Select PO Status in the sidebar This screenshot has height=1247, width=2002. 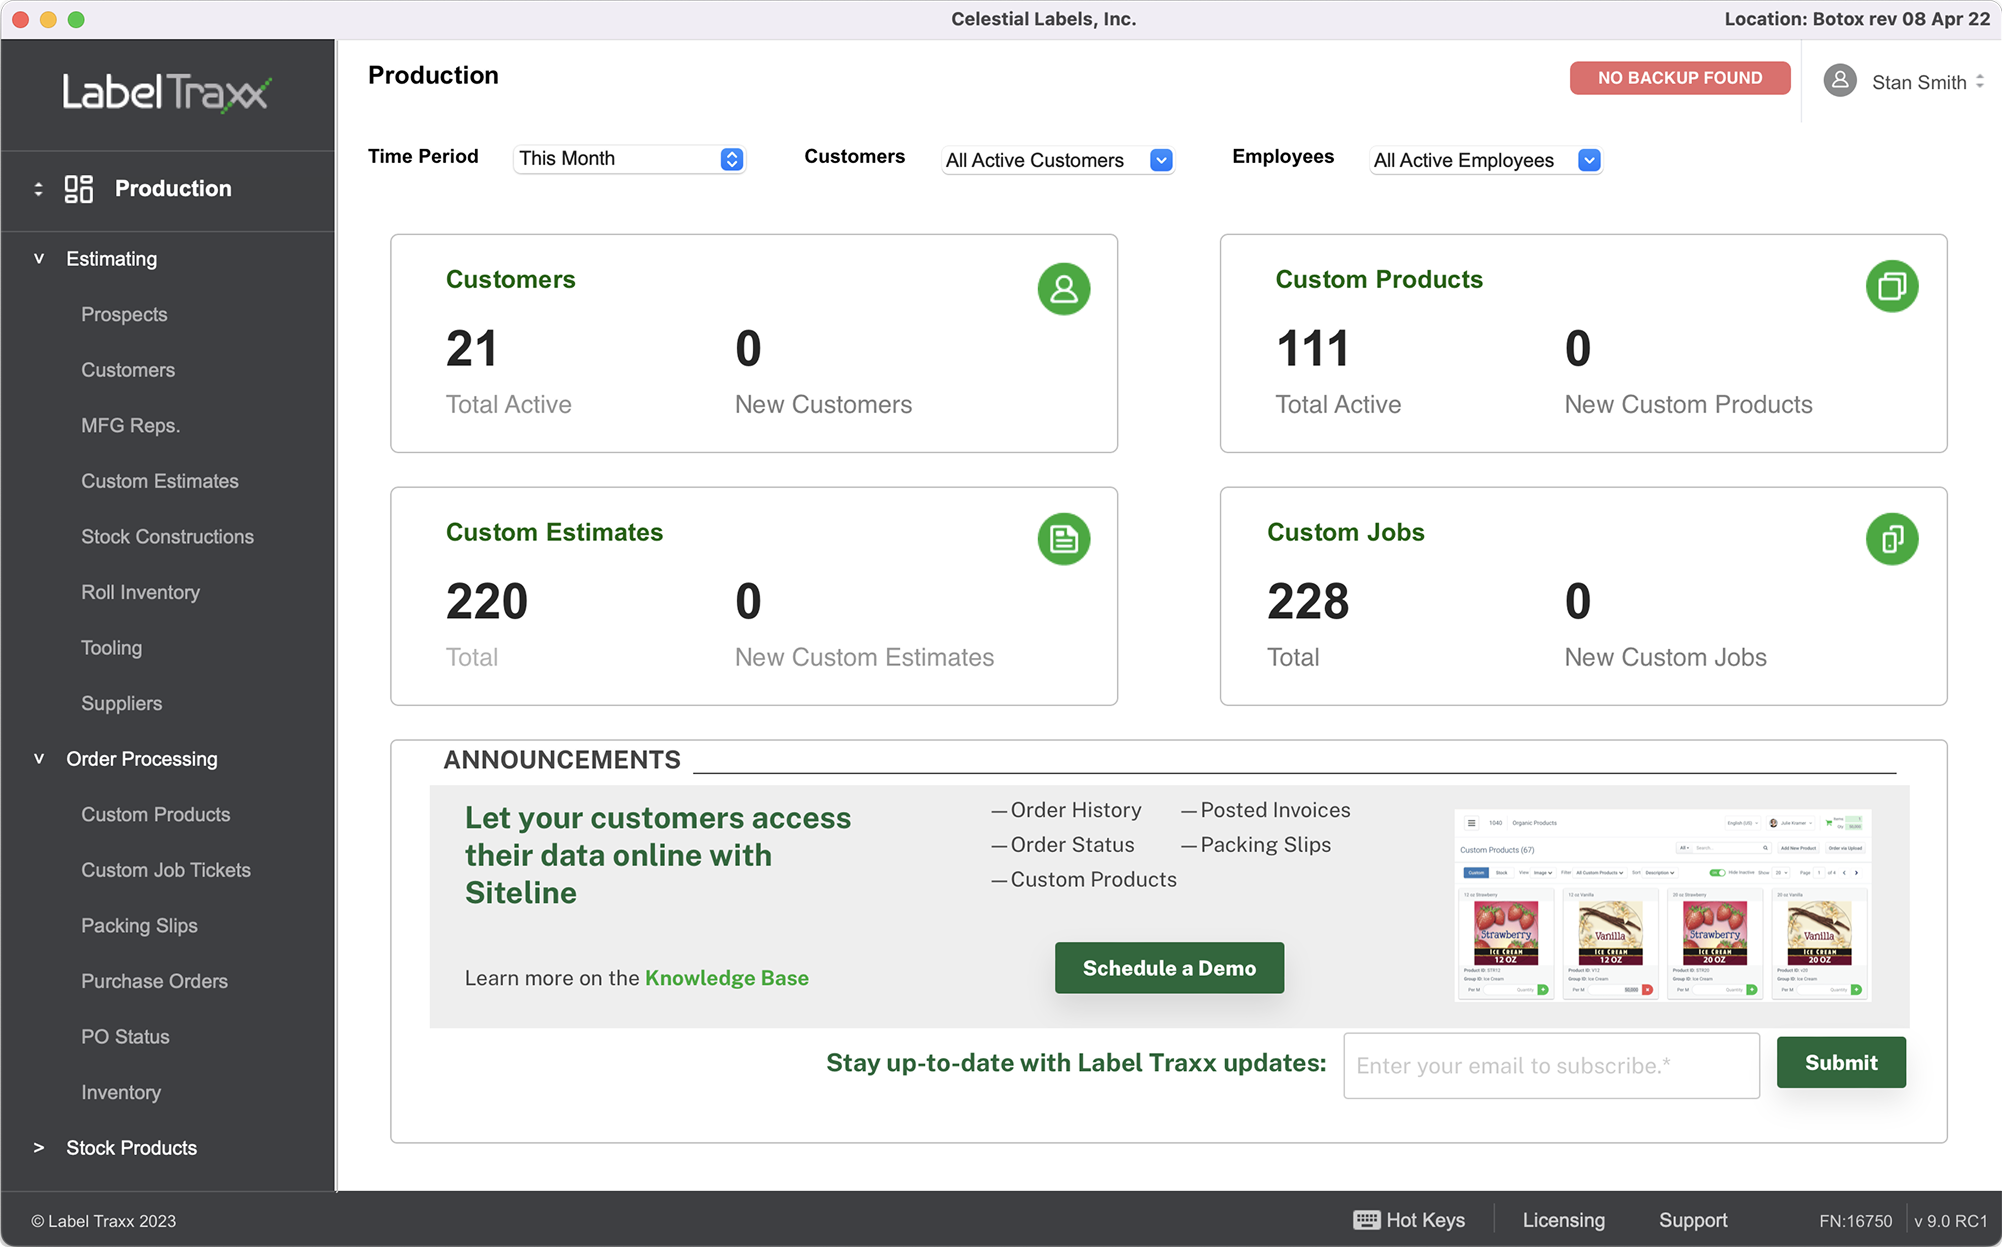tap(125, 1037)
